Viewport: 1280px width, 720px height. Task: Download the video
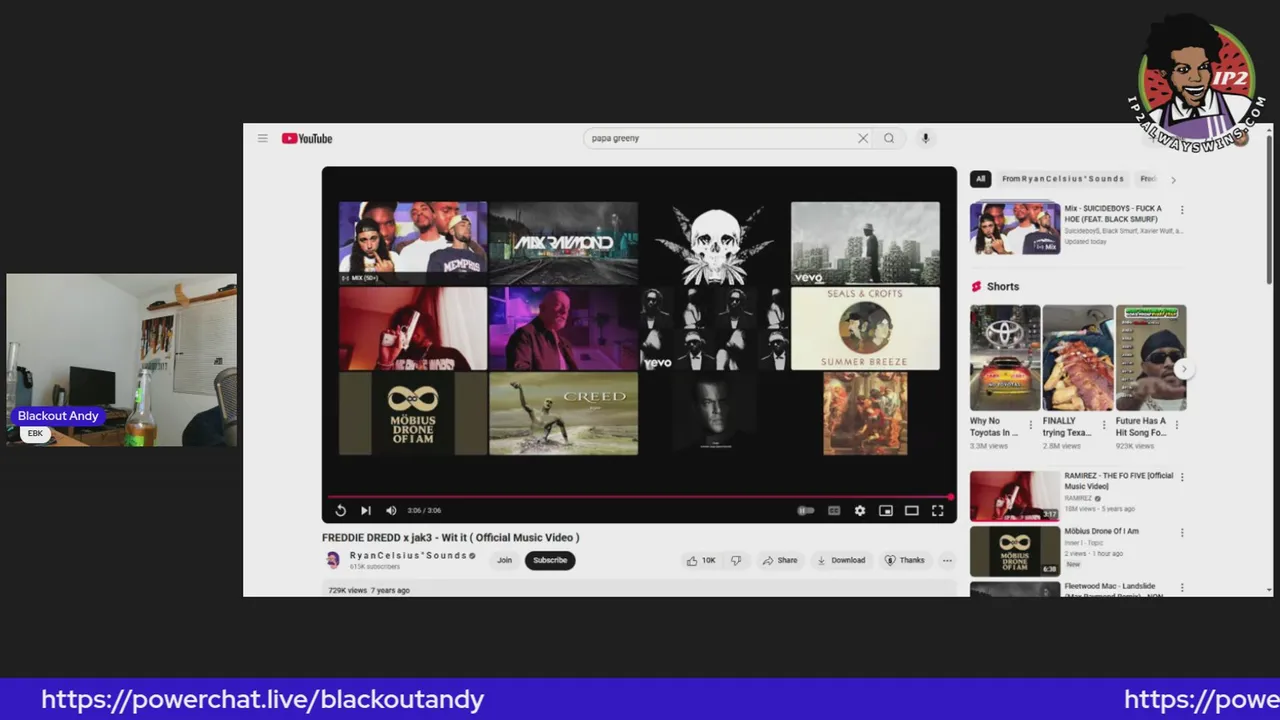tap(840, 560)
